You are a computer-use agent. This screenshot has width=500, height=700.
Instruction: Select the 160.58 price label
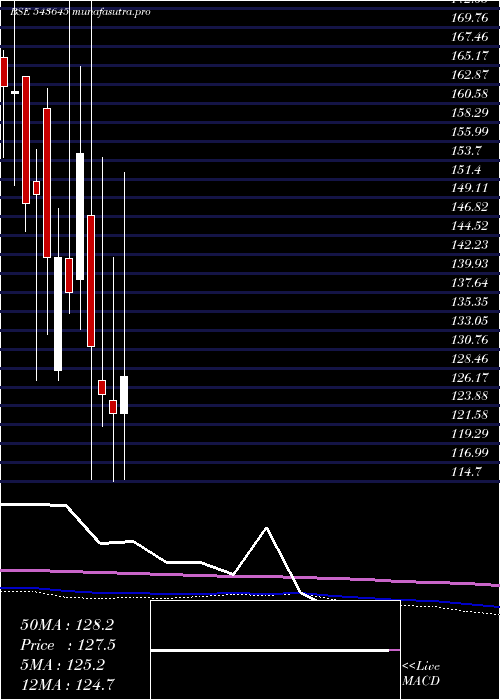click(470, 94)
